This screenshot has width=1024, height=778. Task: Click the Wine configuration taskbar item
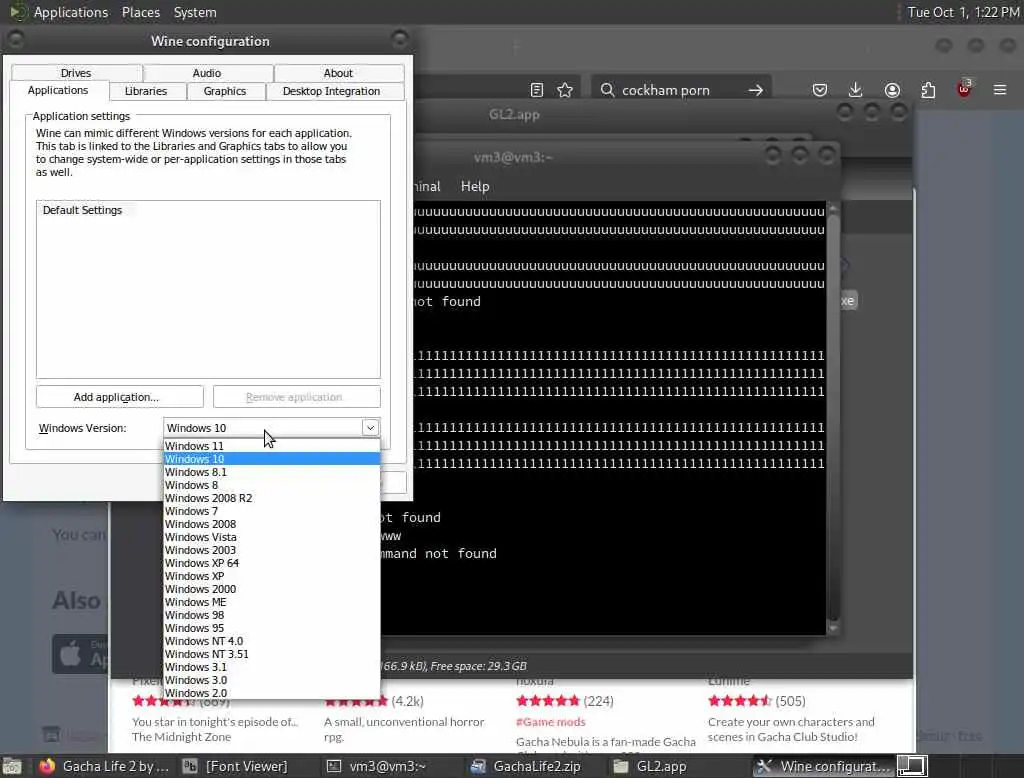[824, 766]
